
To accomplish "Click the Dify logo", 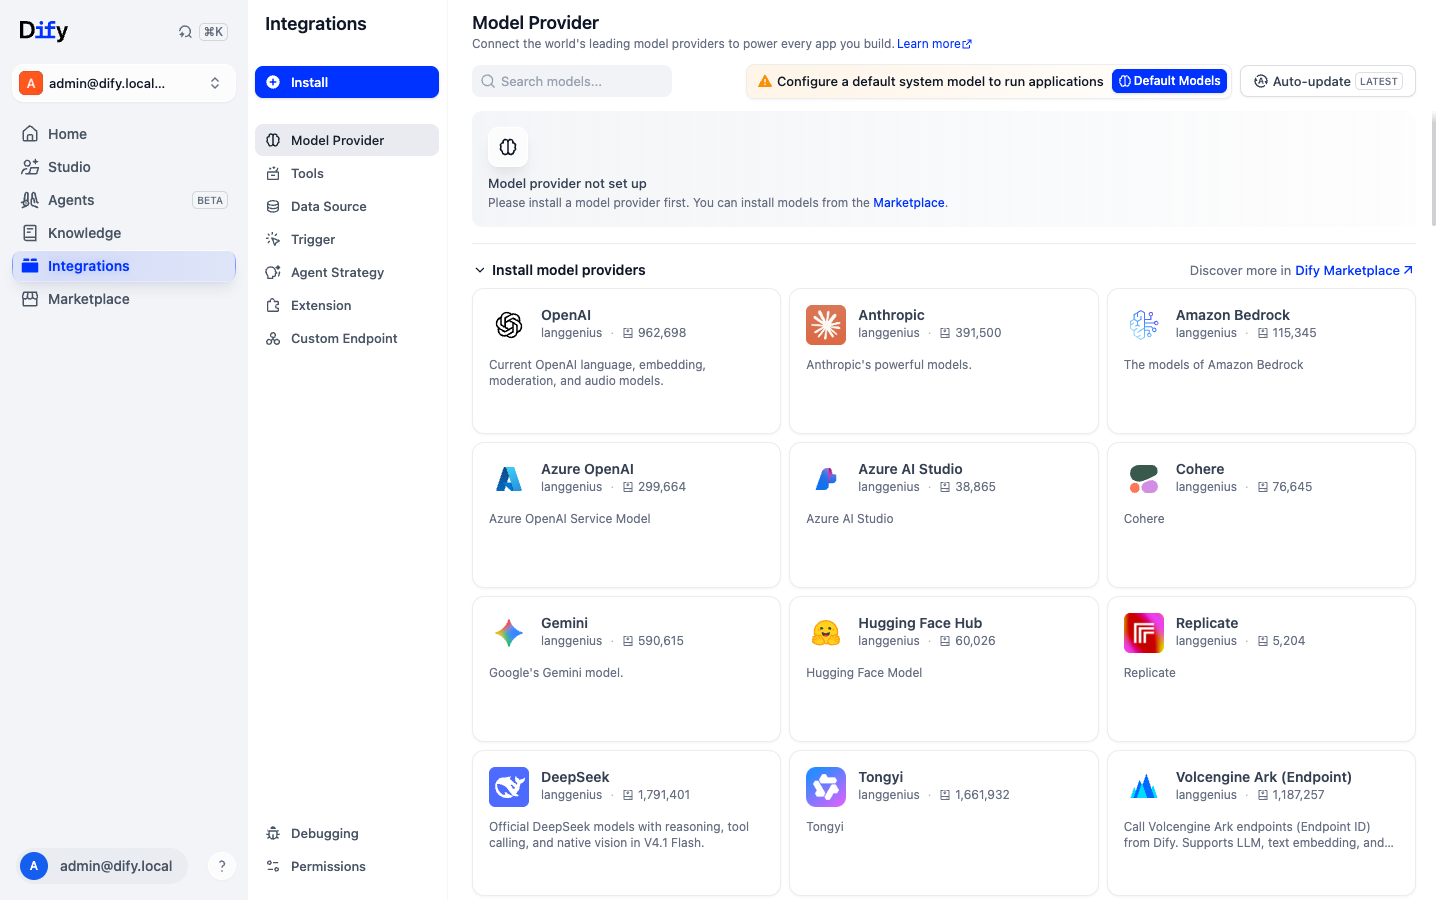I will (x=44, y=31).
